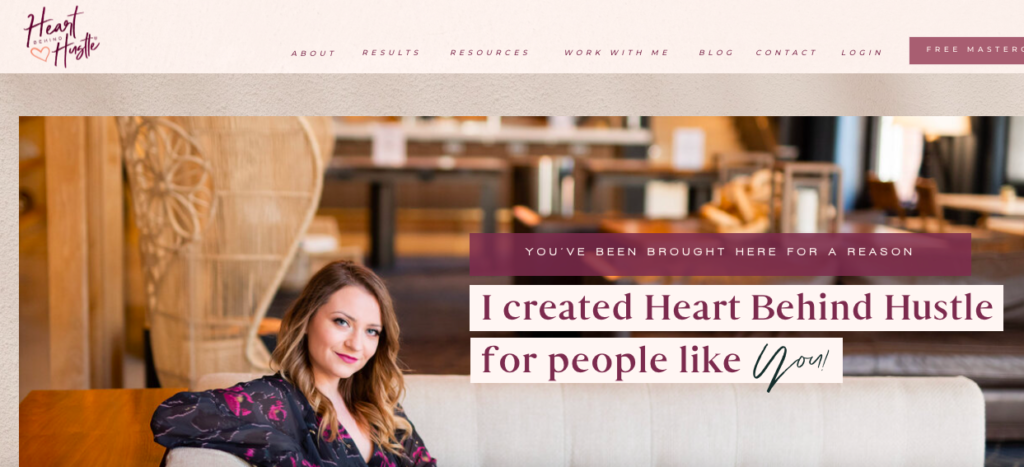The image size is (1024, 467).
Task: Open the Resources navigation item
Action: [489, 52]
